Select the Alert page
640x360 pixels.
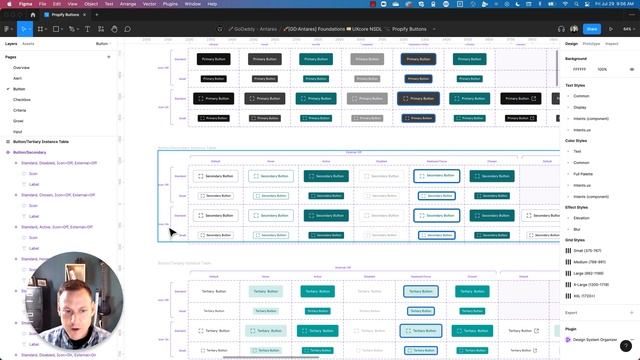[x=18, y=78]
